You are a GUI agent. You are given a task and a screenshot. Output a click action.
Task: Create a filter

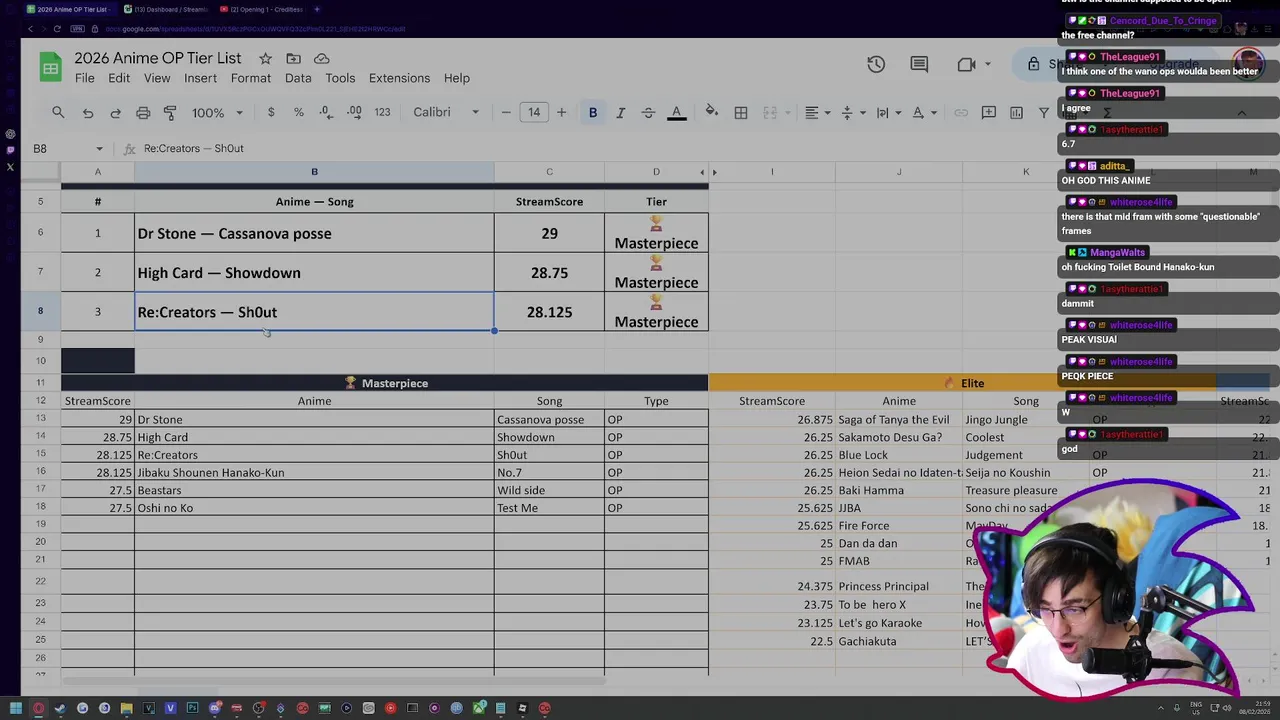(x=1044, y=113)
